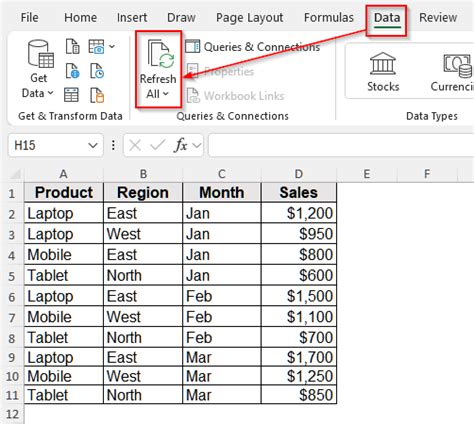
Task: Select the Data tab
Action: pos(387,17)
